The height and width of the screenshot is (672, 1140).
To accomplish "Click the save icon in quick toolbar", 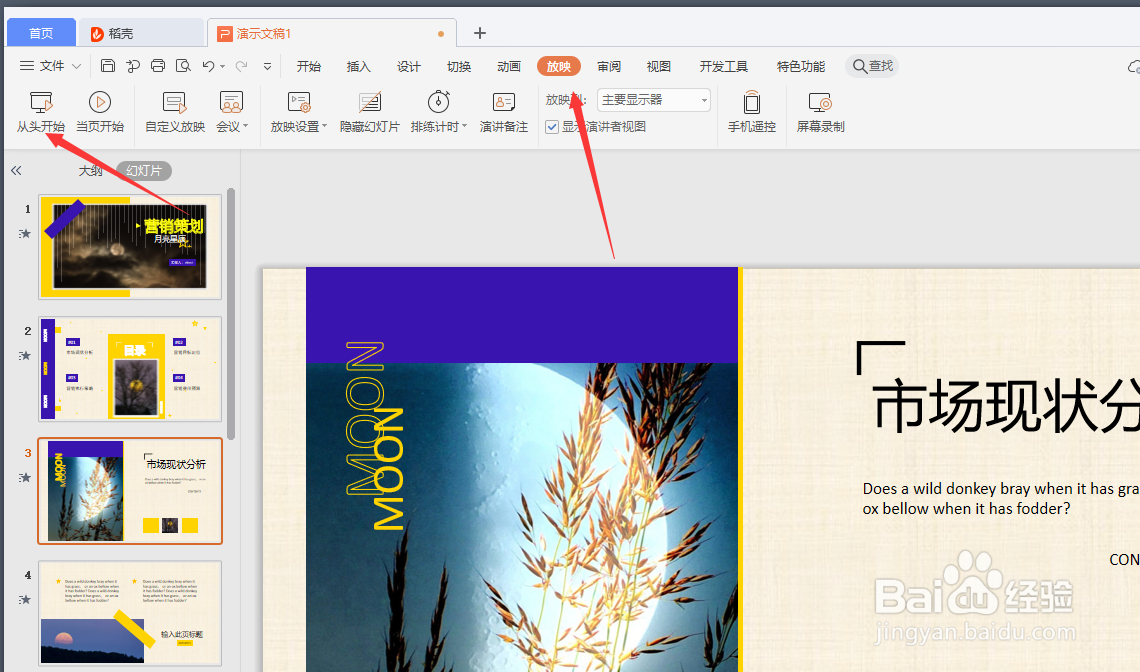I will tap(108, 66).
